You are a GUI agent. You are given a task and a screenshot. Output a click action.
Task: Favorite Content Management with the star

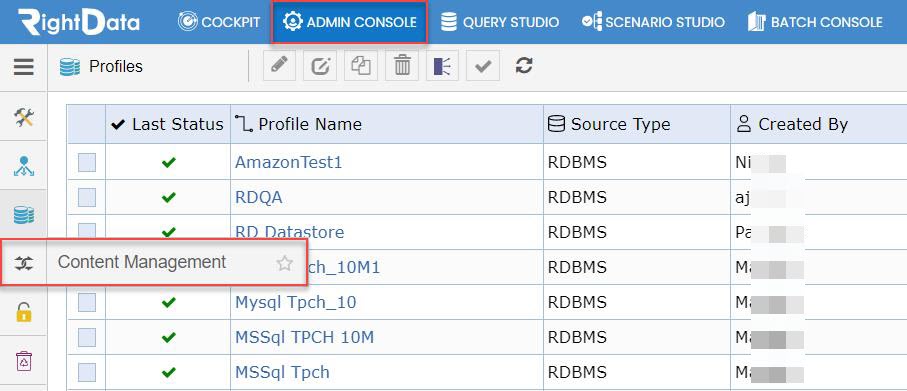(284, 264)
